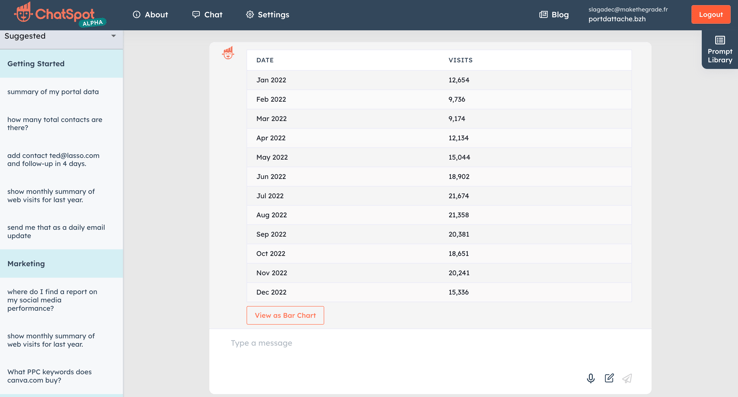Click the 'Dec 2022' date cell
The width and height of the screenshot is (738, 397).
[271, 292]
